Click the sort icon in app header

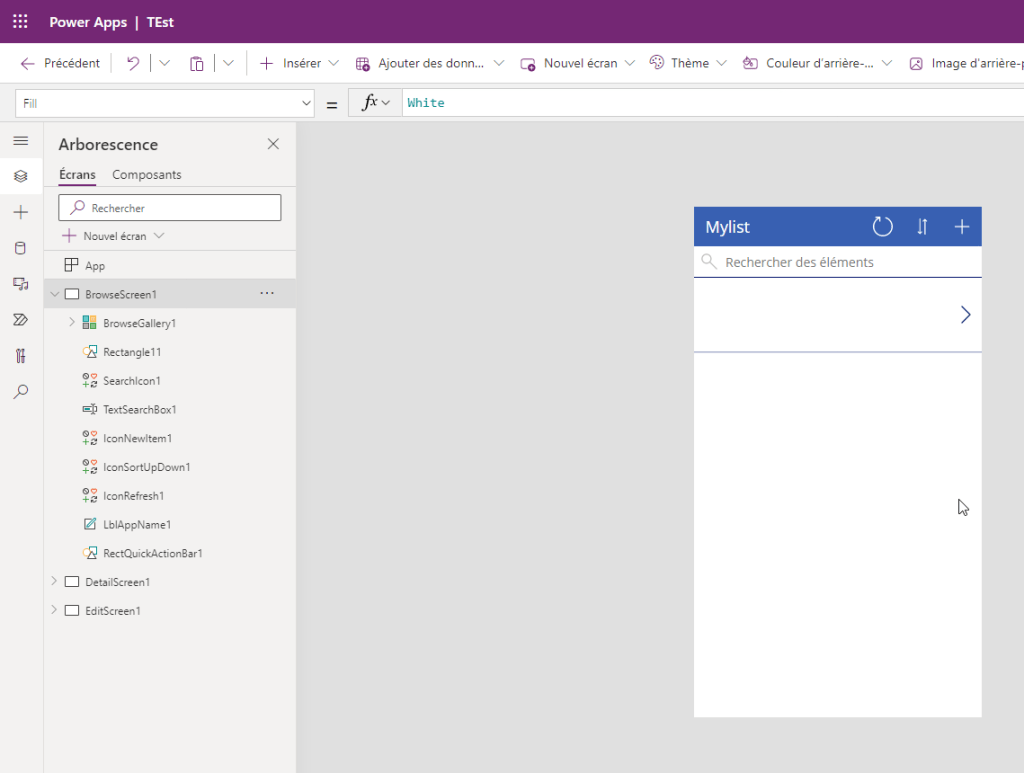(922, 227)
